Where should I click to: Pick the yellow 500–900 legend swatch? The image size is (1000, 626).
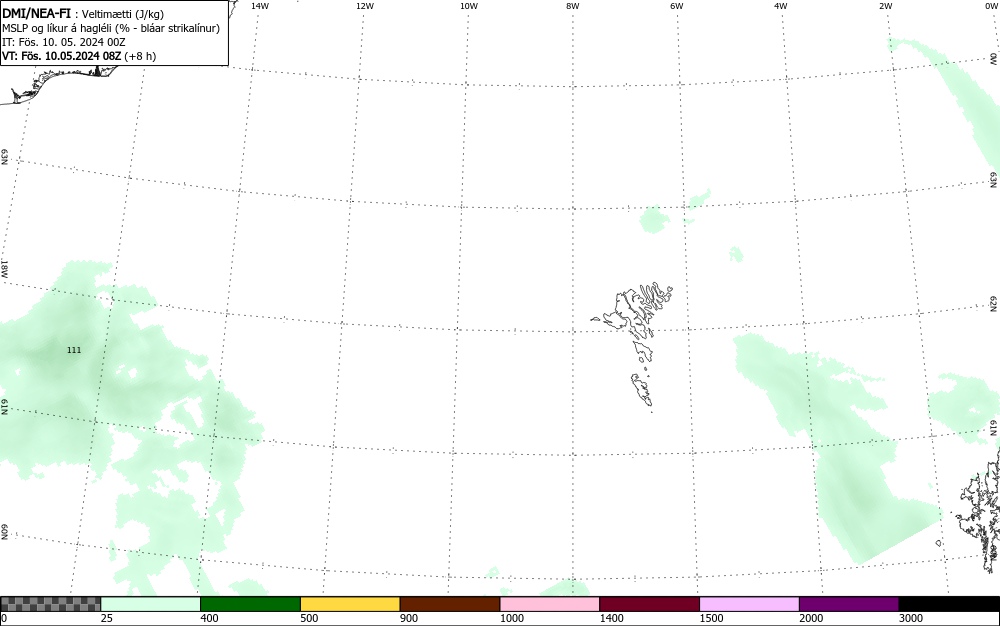(350, 604)
